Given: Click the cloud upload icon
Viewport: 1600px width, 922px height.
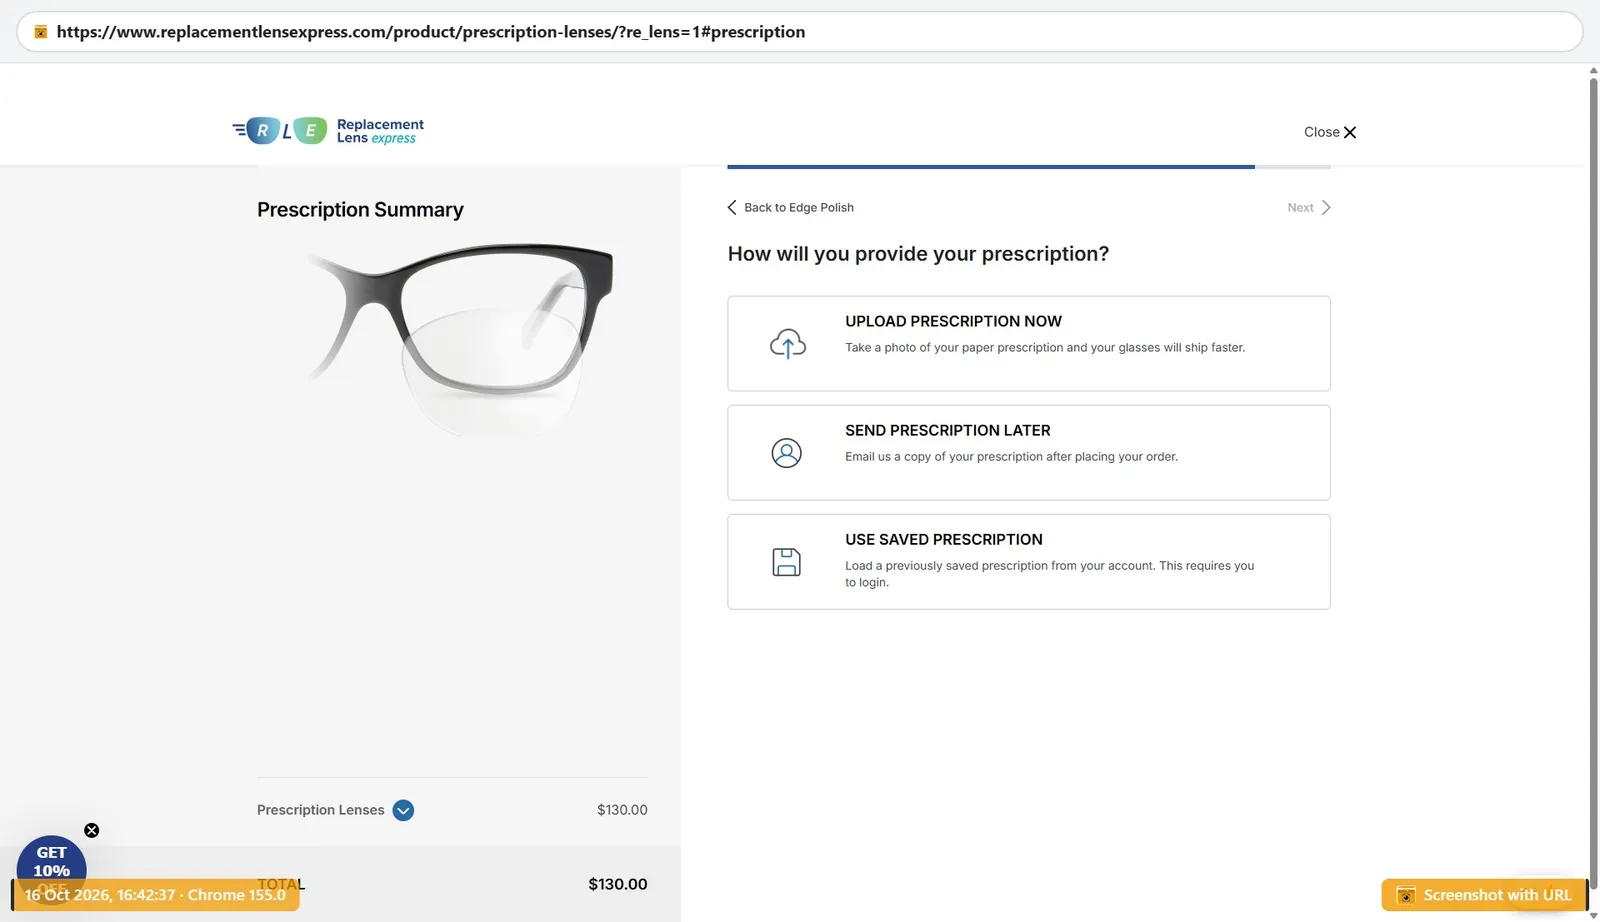Looking at the screenshot, I should click(787, 344).
